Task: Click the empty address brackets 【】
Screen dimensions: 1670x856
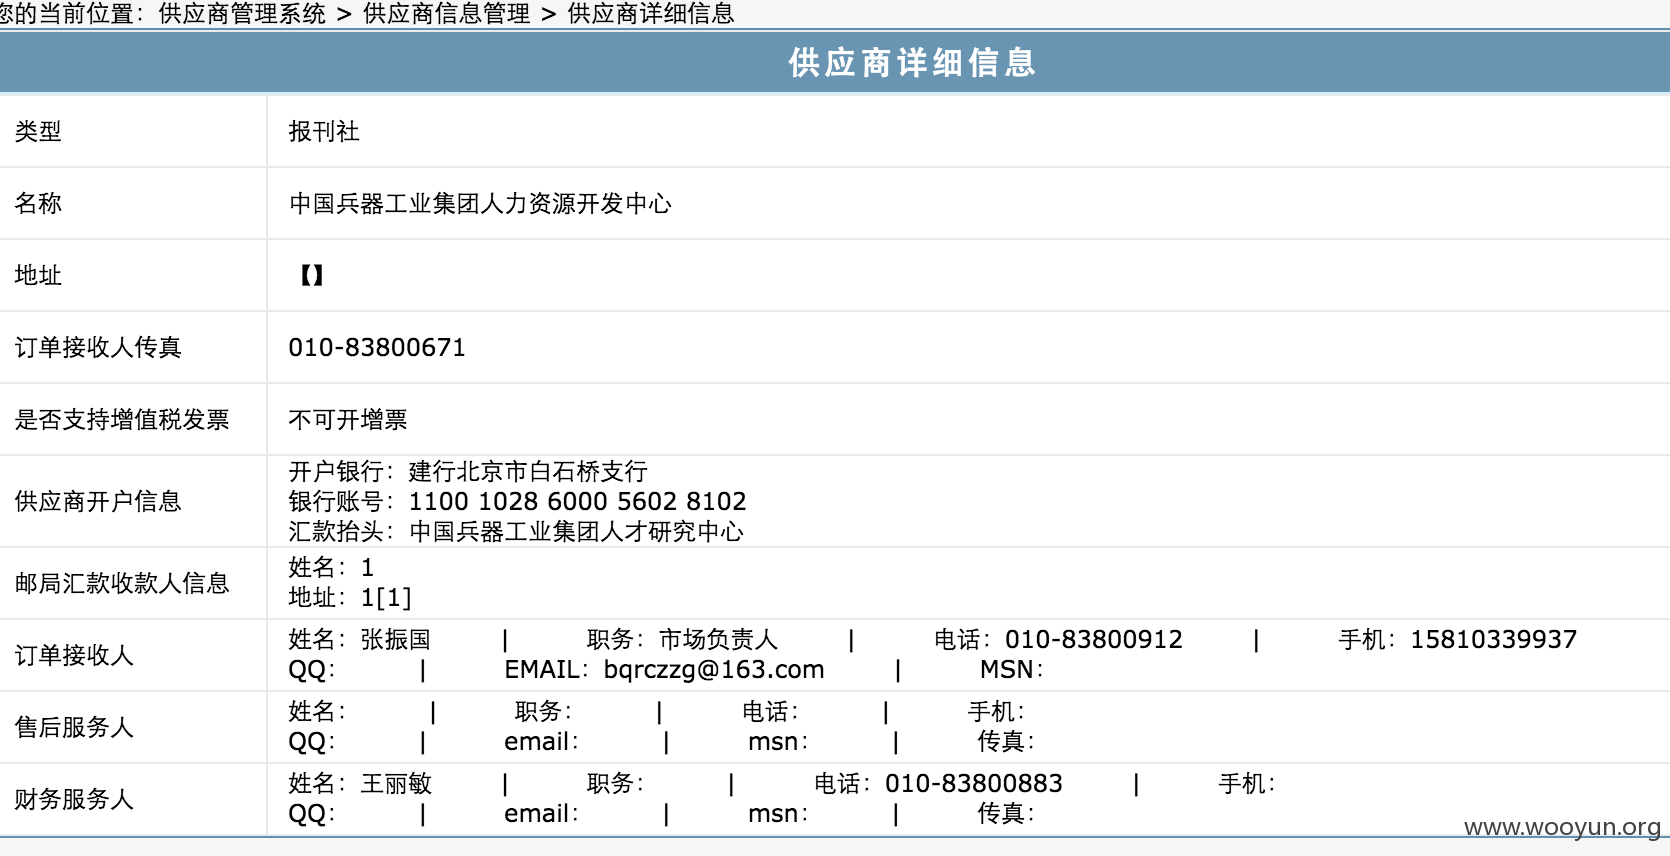Action: [x=312, y=275]
